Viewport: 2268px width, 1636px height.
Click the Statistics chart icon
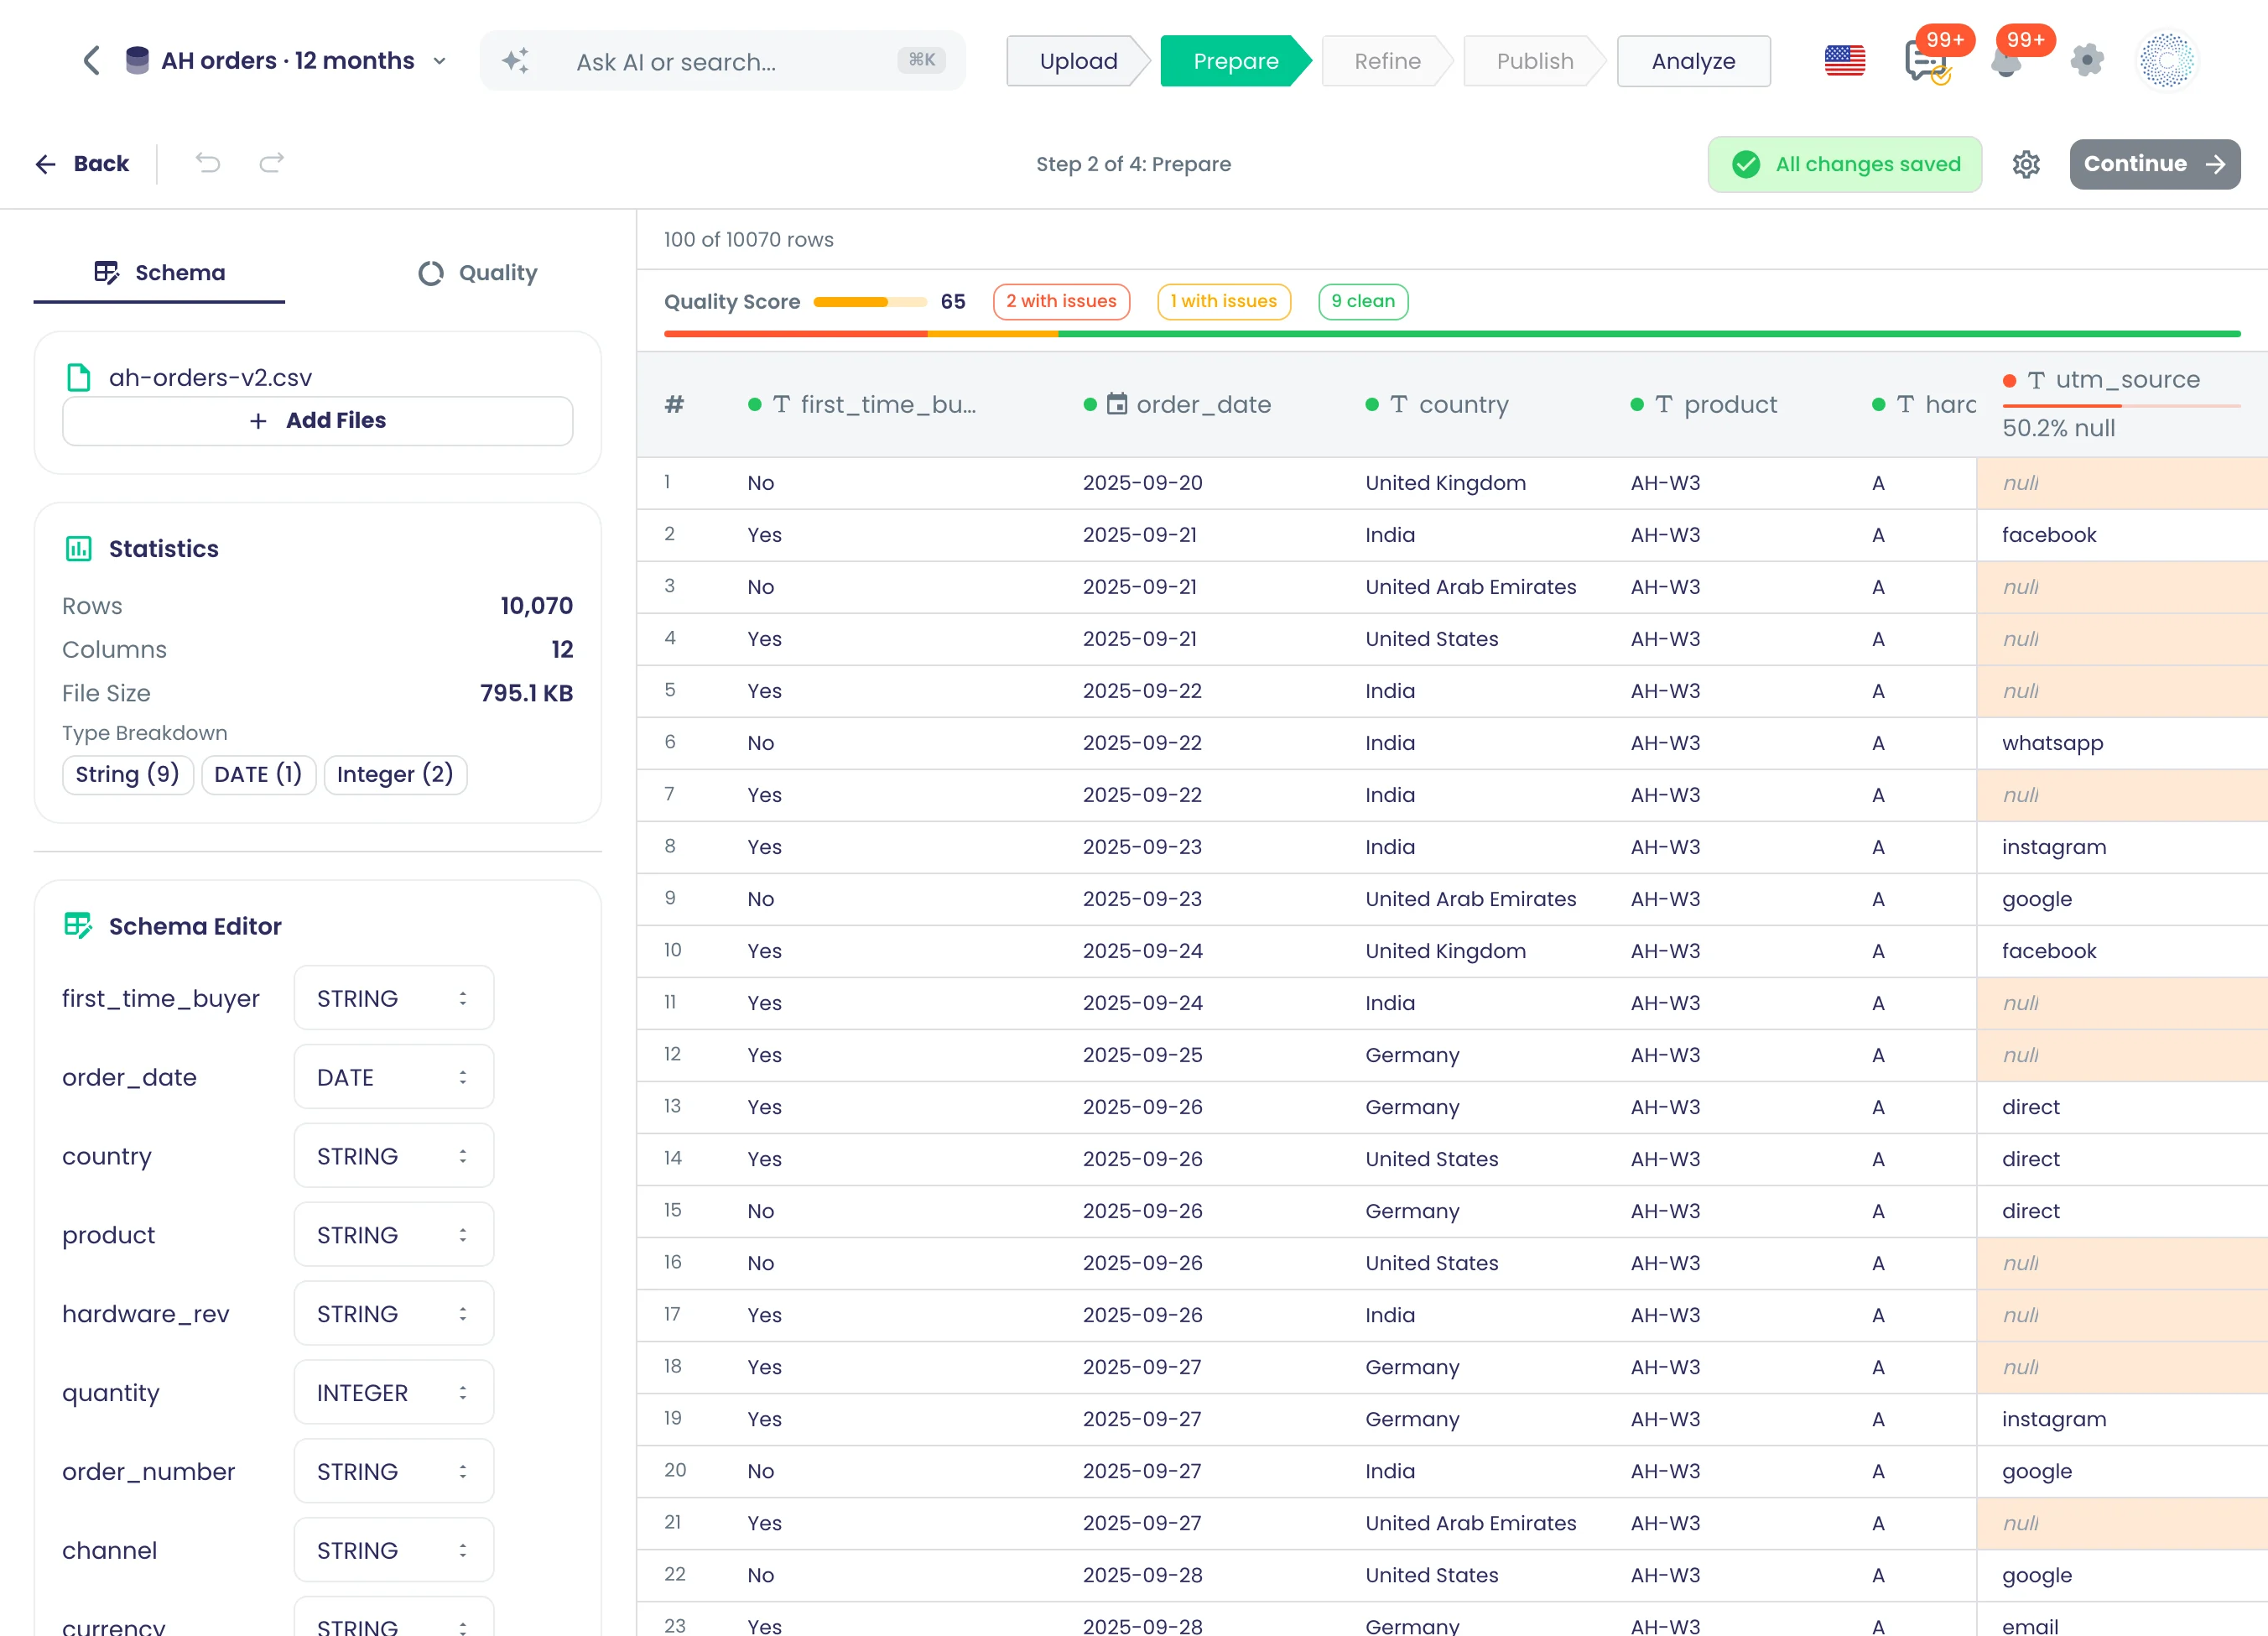[x=78, y=548]
